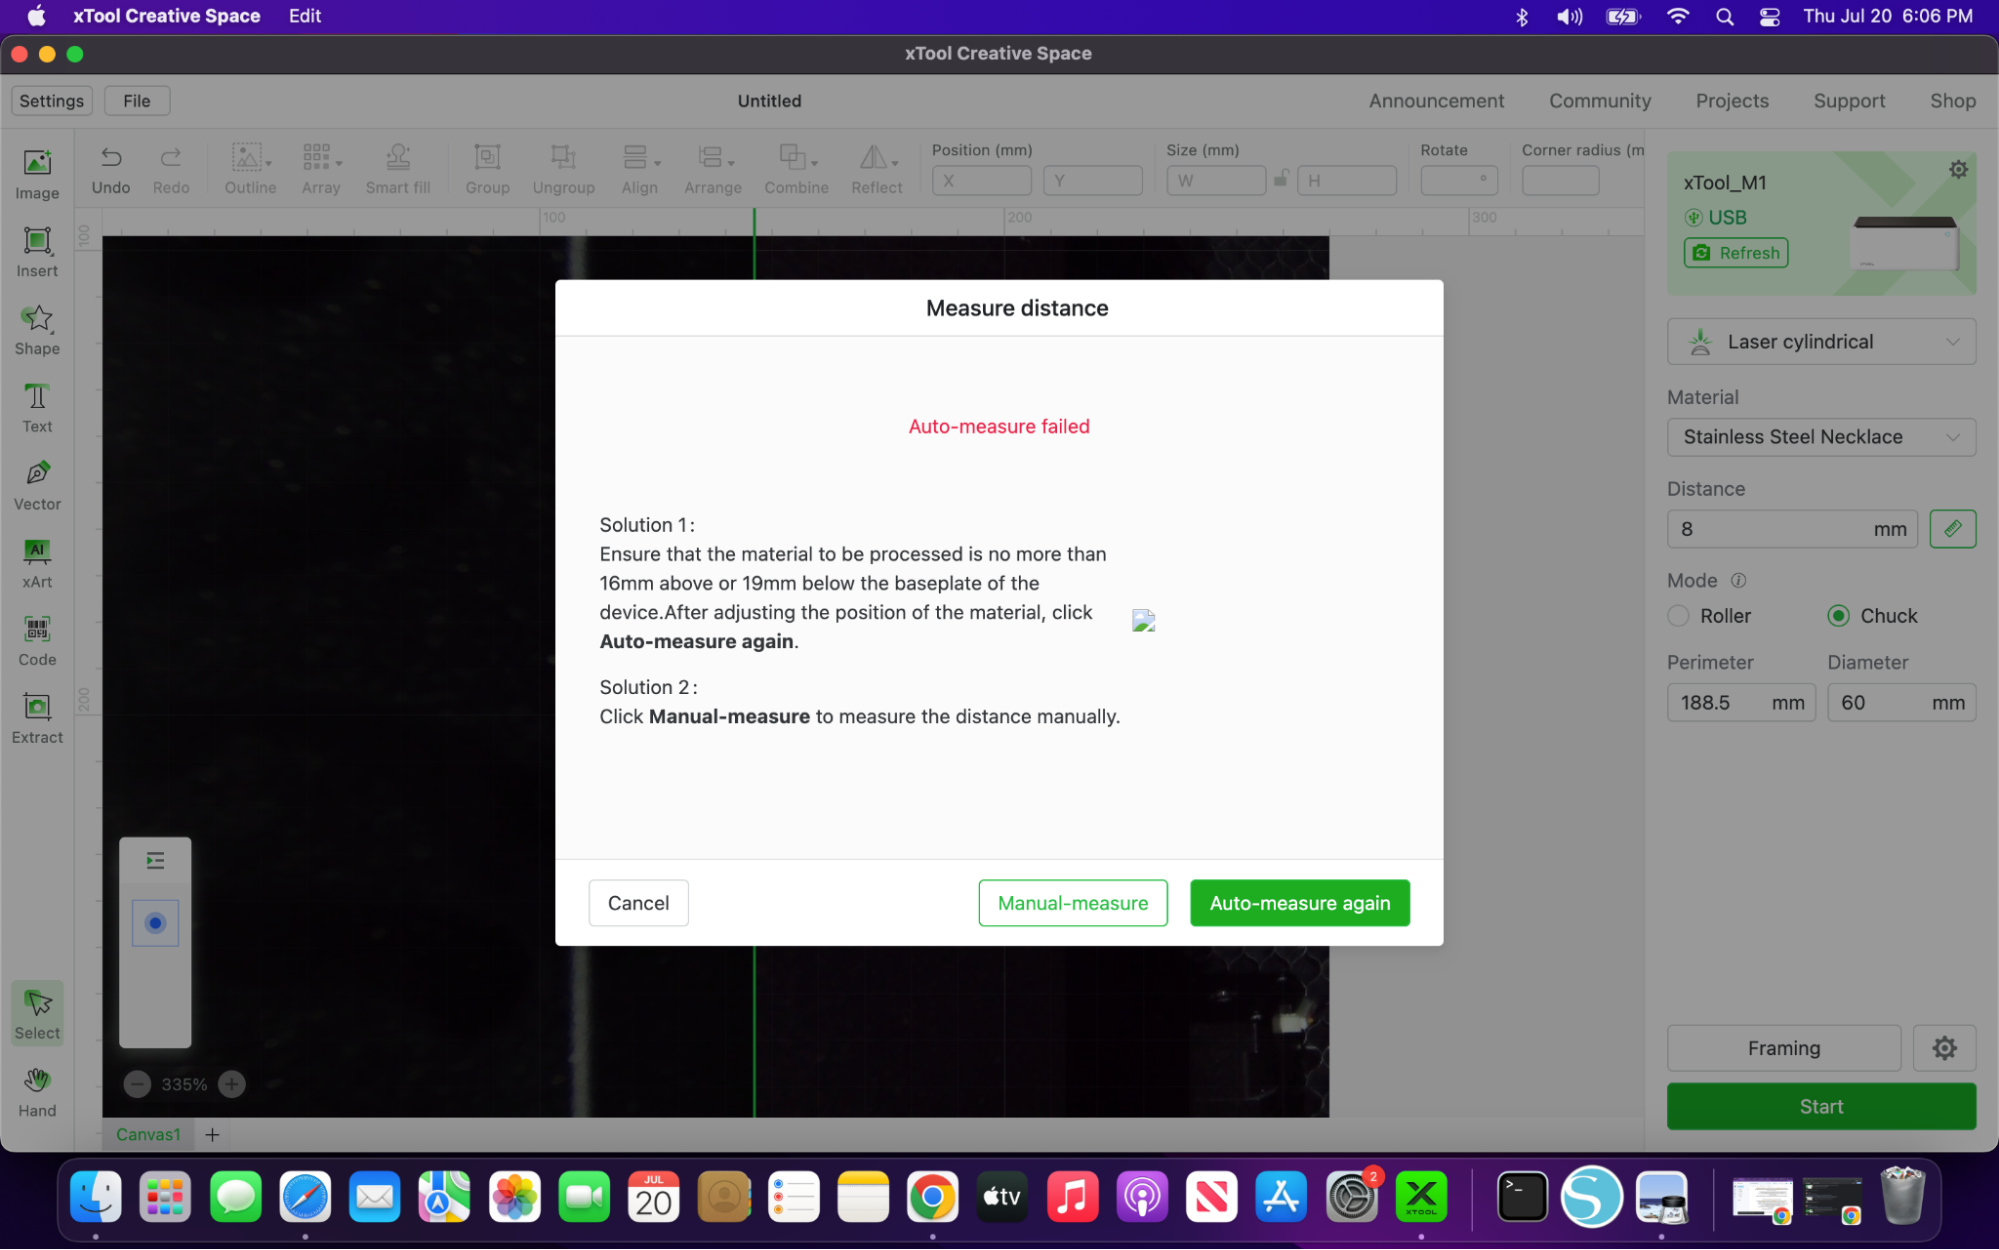Open the File menu
This screenshot has width=1999, height=1250.
coord(136,101)
